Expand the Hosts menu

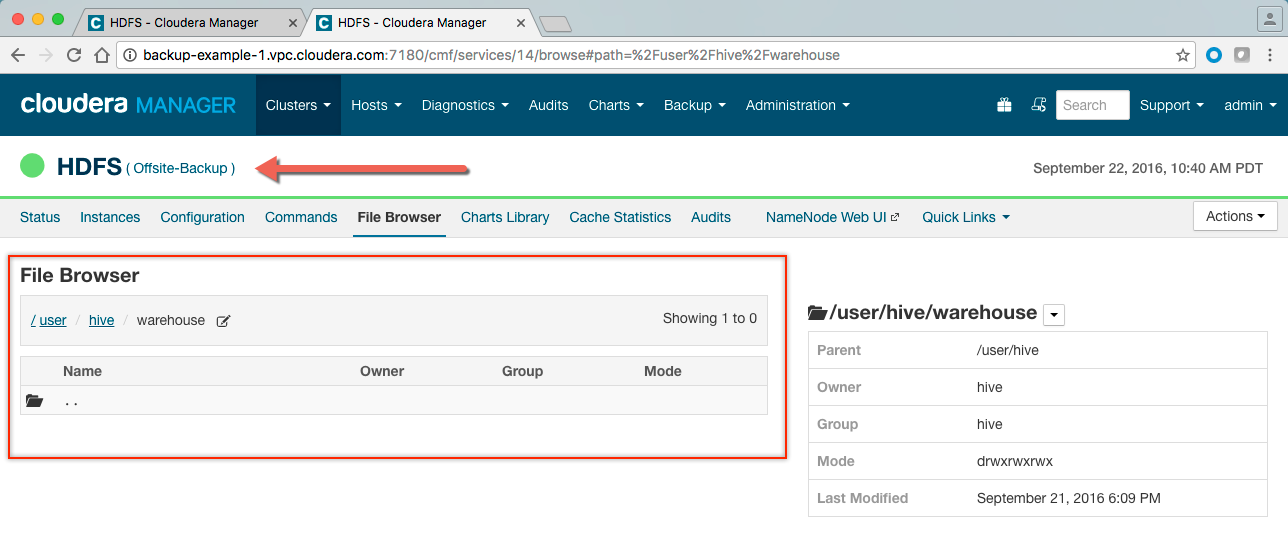tap(376, 105)
